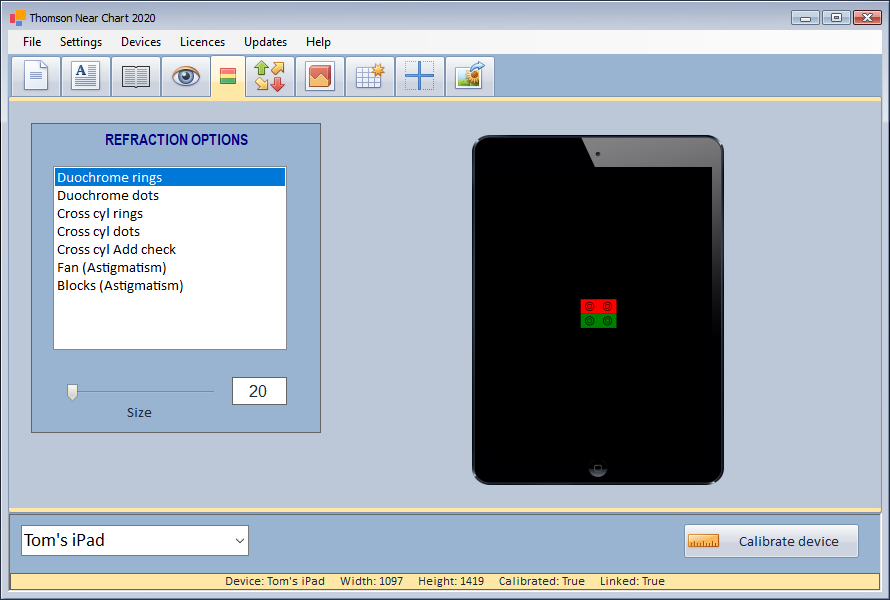Select the text document chart icon
The image size is (890, 600).
point(86,77)
